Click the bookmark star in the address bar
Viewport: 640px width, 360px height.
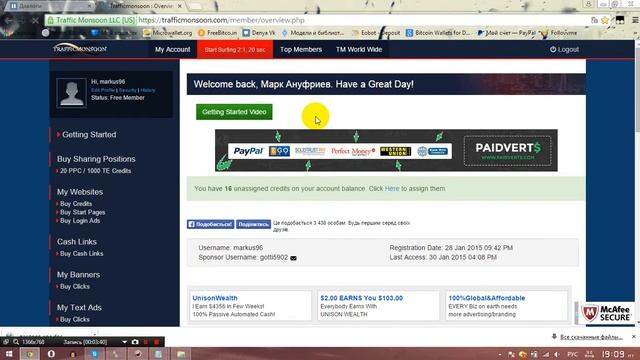605,20
